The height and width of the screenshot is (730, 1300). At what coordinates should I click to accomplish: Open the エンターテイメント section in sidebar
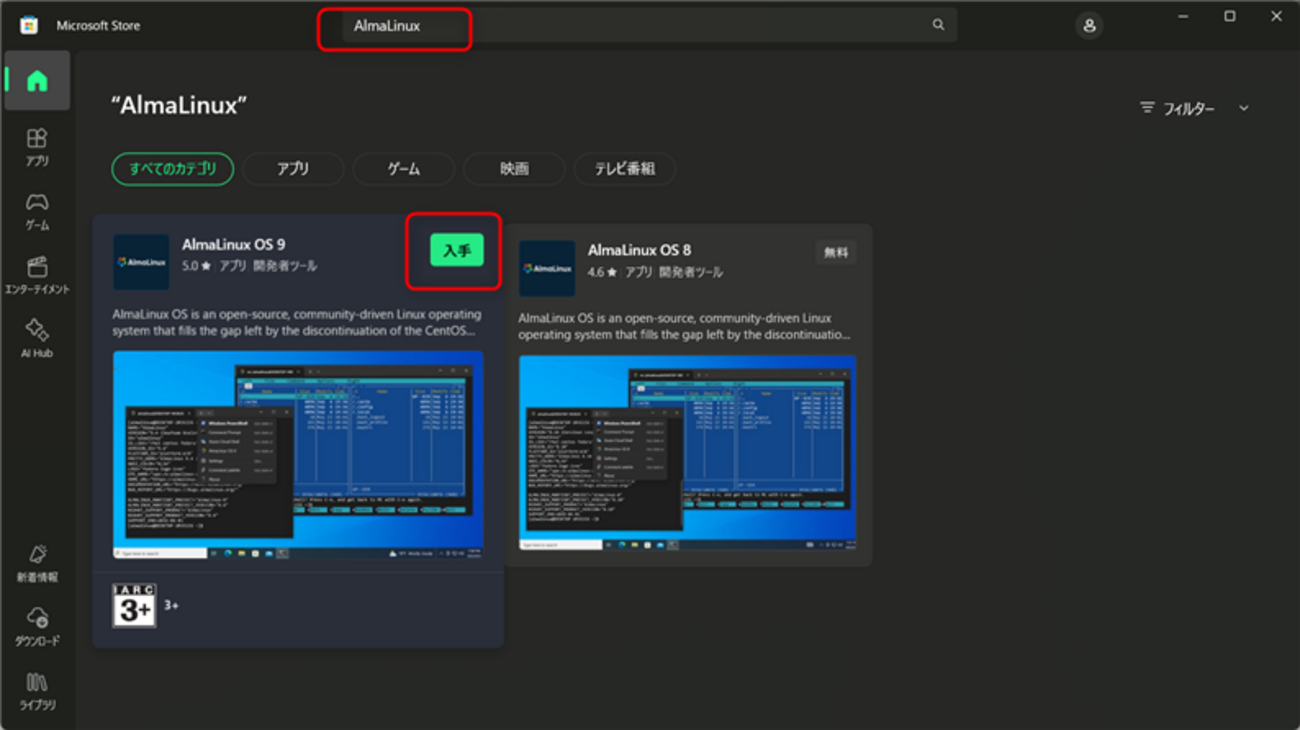click(x=37, y=275)
